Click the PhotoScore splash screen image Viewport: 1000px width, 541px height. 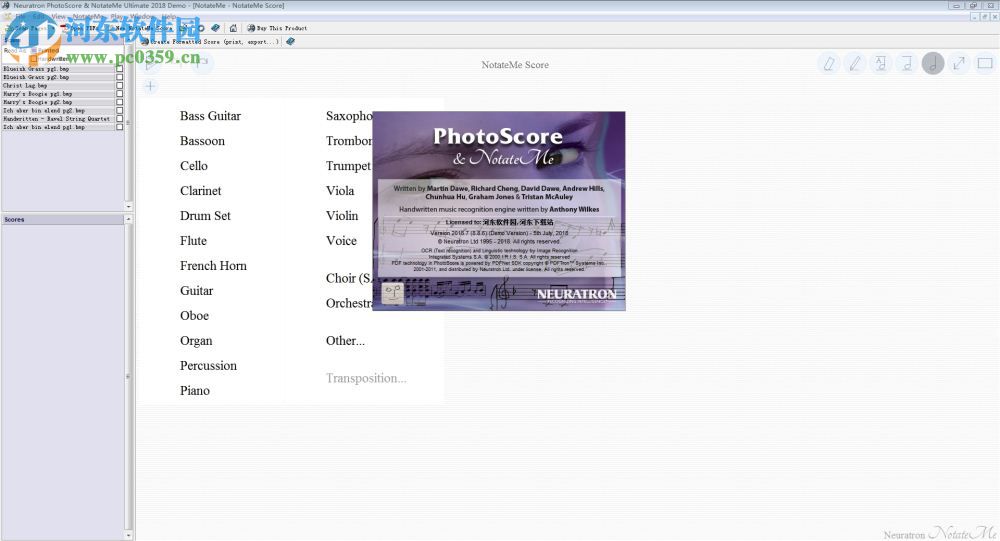pyautogui.click(x=499, y=211)
